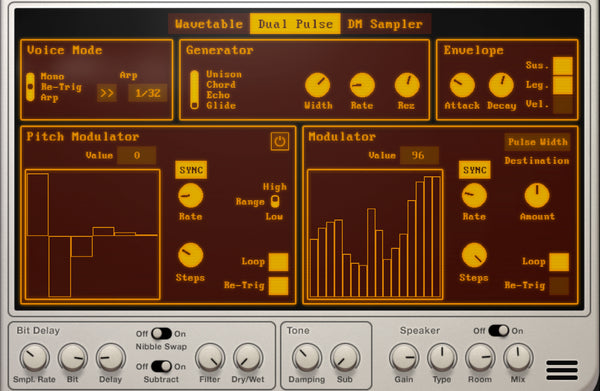Click the Envelope Decay knob
This screenshot has height=391, width=600.
501,85
